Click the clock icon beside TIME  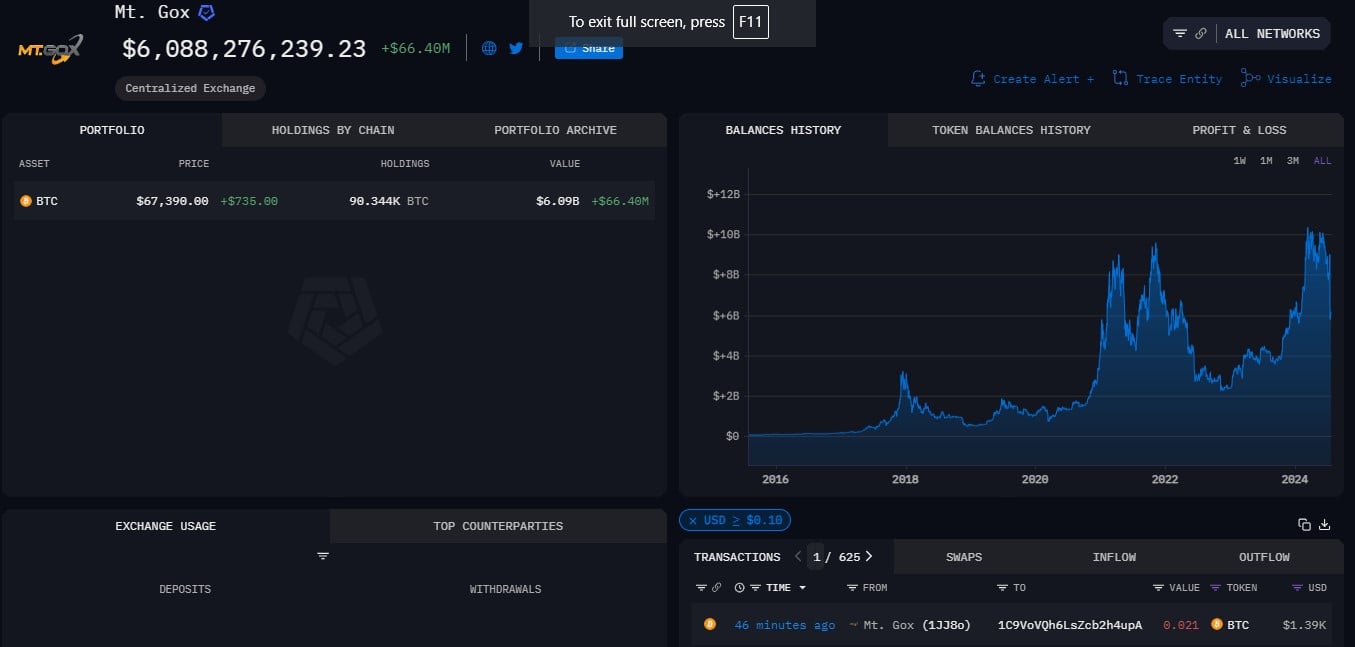tap(740, 588)
